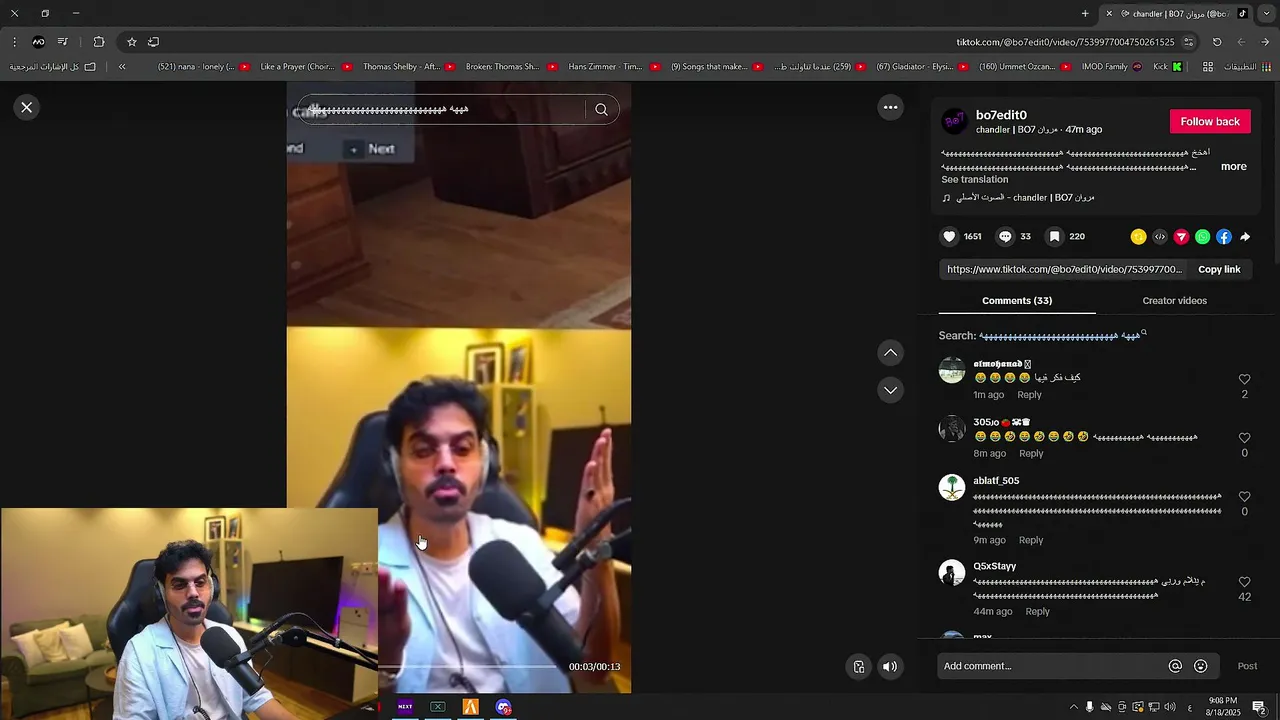Save video with bookmark icon
The height and width of the screenshot is (720, 1280).
[1054, 237]
